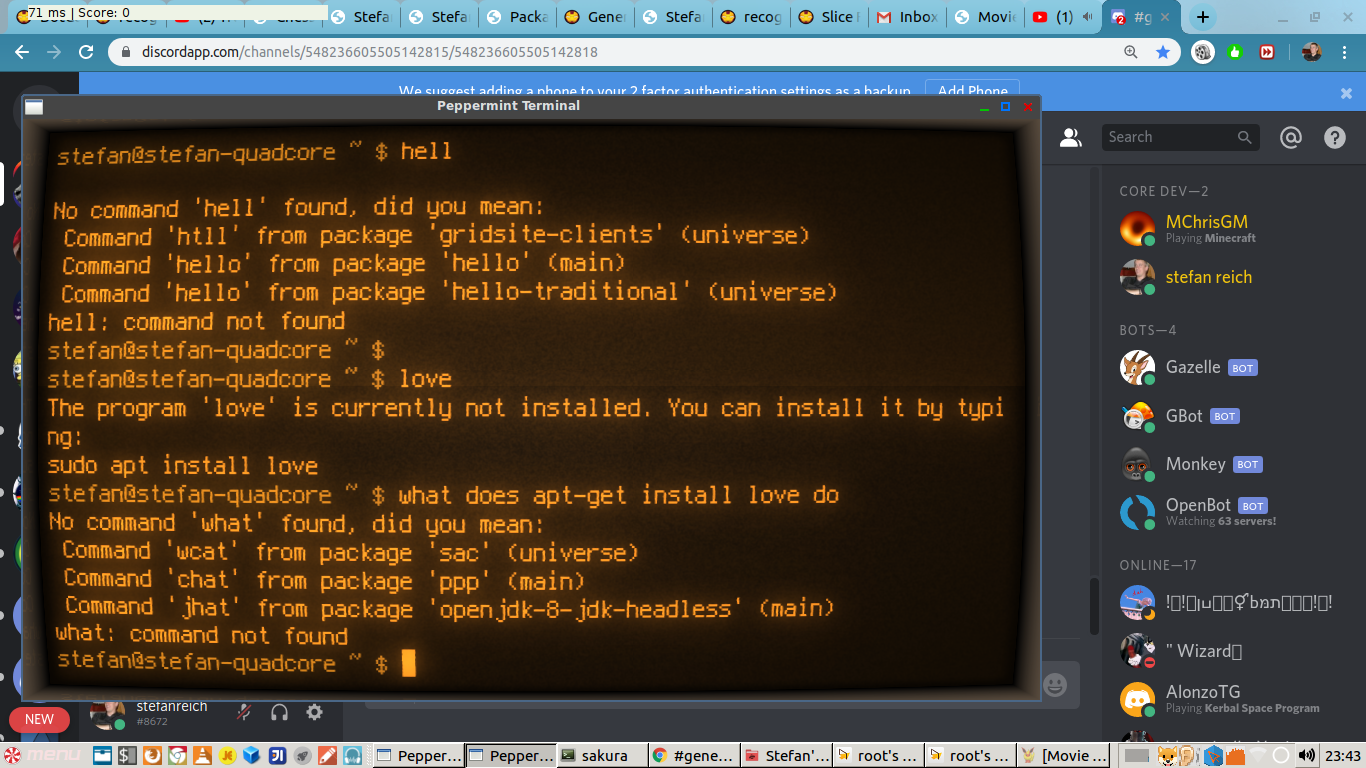Open Discord user settings gear
The height and width of the screenshot is (768, 1366).
coord(314,712)
